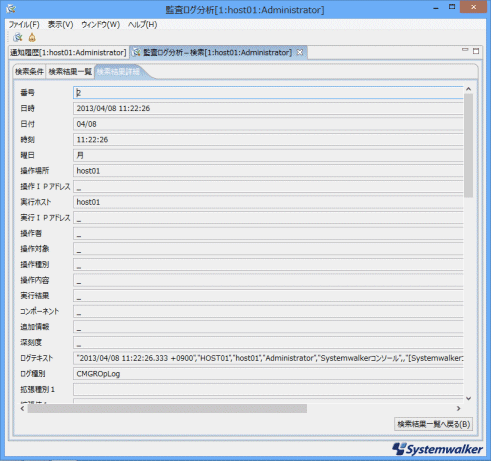Switch to the 検索結果一覧 tab
Screen dimensions: 491x461
[70, 72]
